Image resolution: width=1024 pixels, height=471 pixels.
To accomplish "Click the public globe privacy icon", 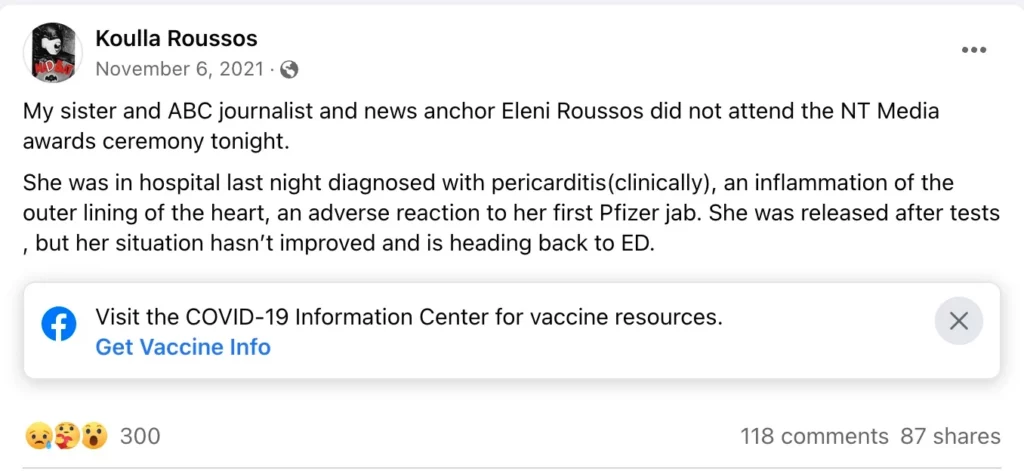I will 289,69.
